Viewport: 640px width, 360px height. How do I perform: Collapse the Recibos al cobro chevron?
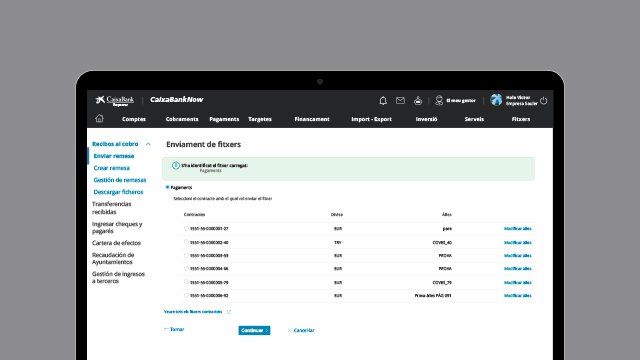pyautogui.click(x=148, y=144)
